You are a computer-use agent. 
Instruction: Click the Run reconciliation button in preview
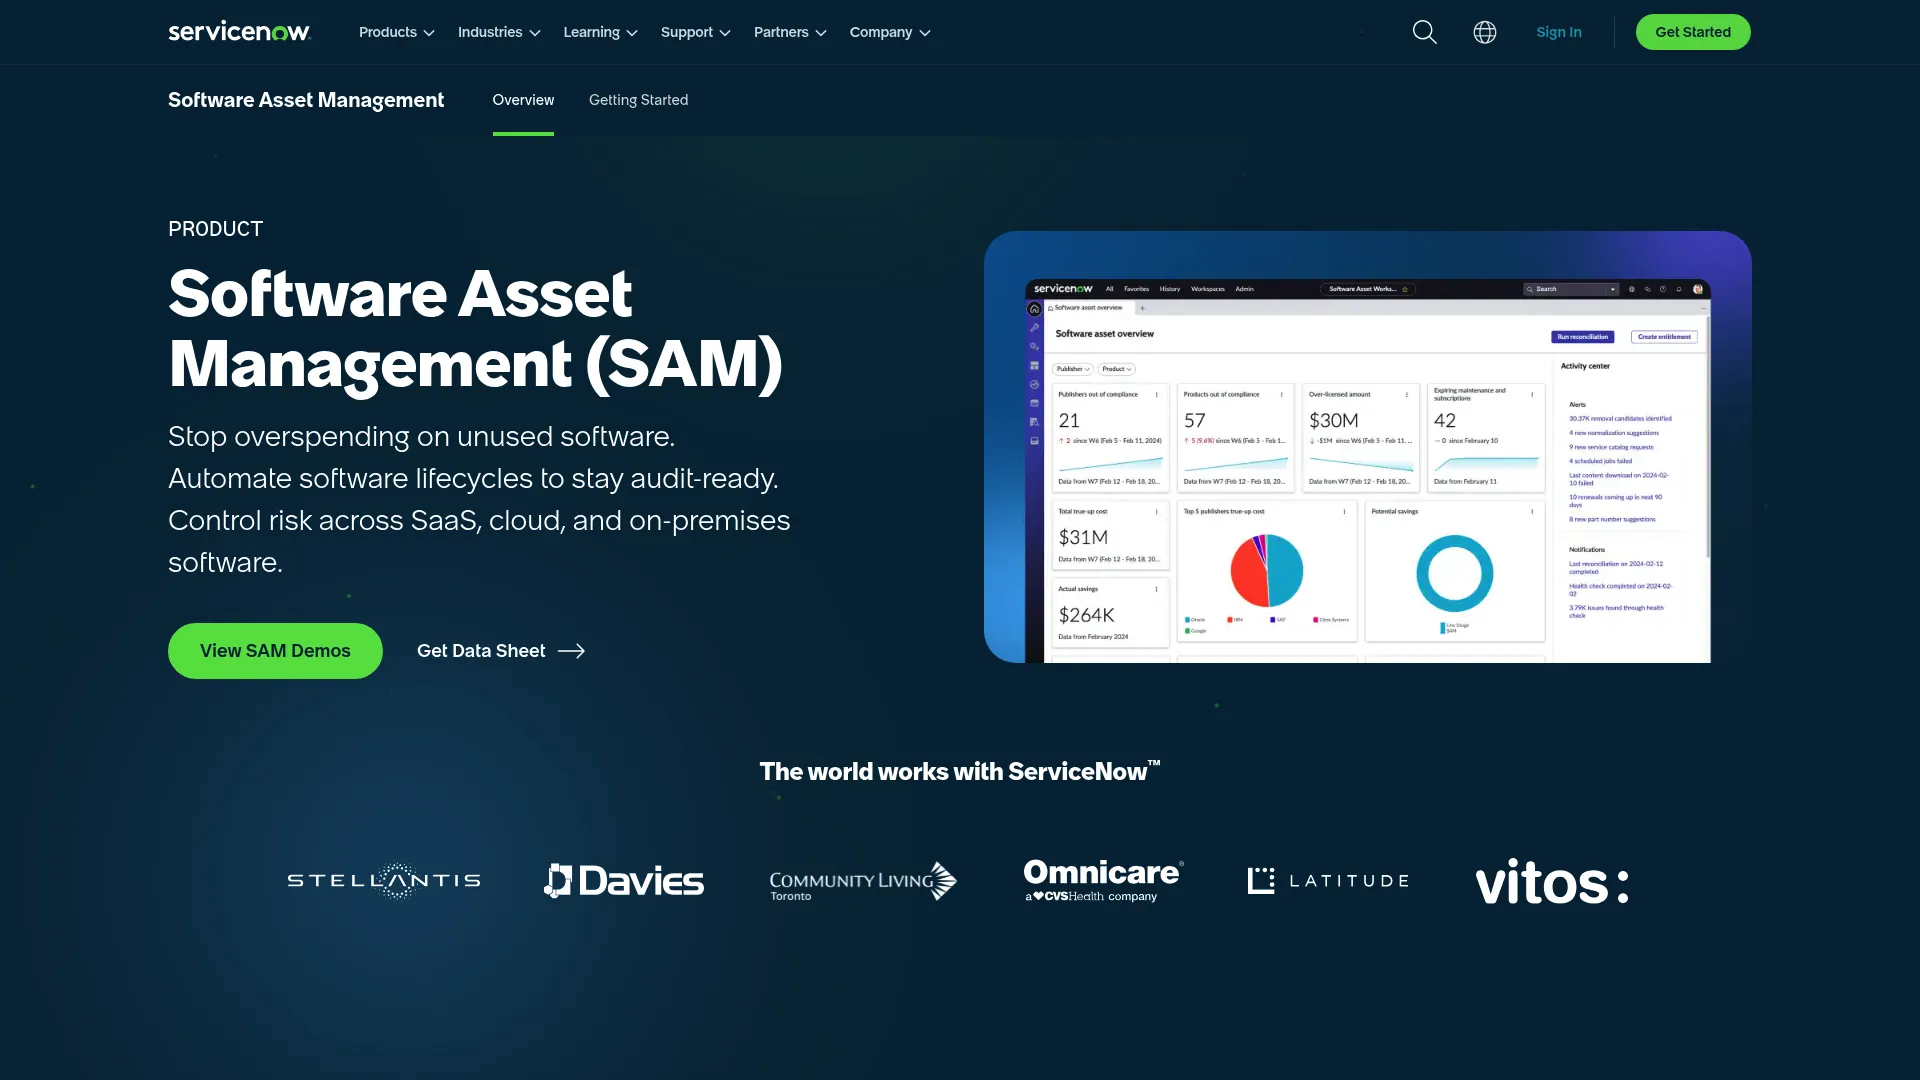[x=1583, y=337]
